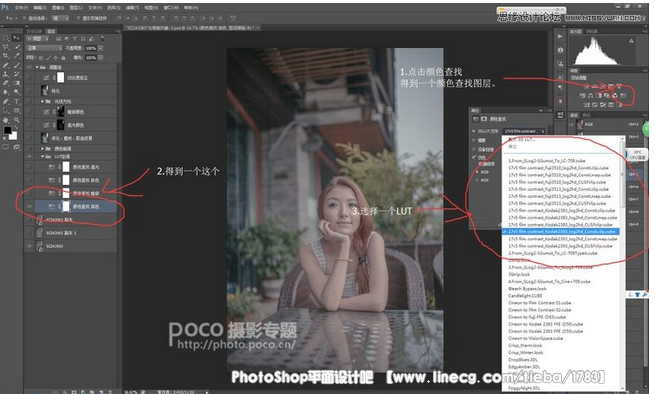Show the RGB channel eye icon

[x=571, y=125]
